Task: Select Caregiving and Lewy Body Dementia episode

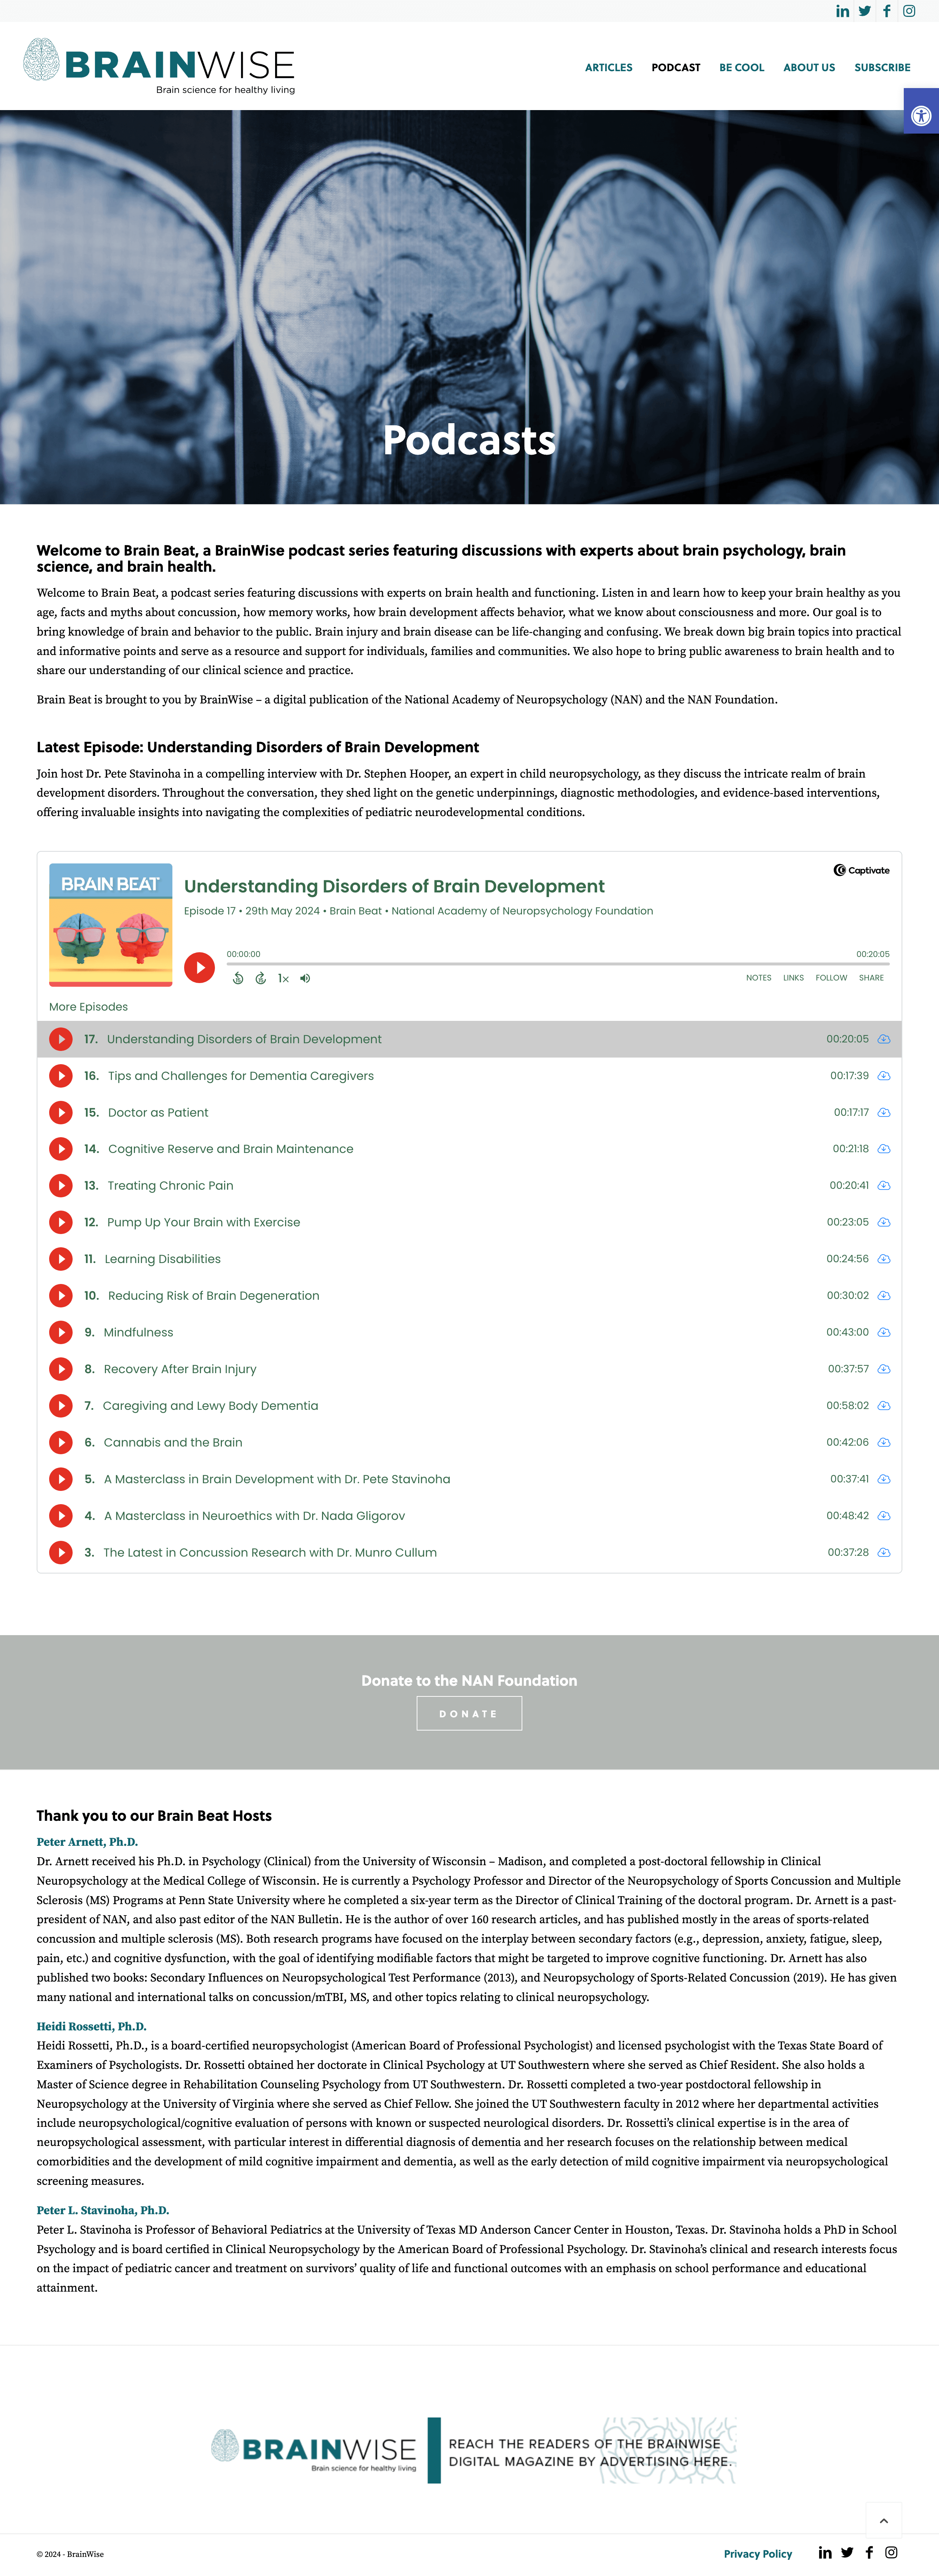Action: tap(211, 1406)
